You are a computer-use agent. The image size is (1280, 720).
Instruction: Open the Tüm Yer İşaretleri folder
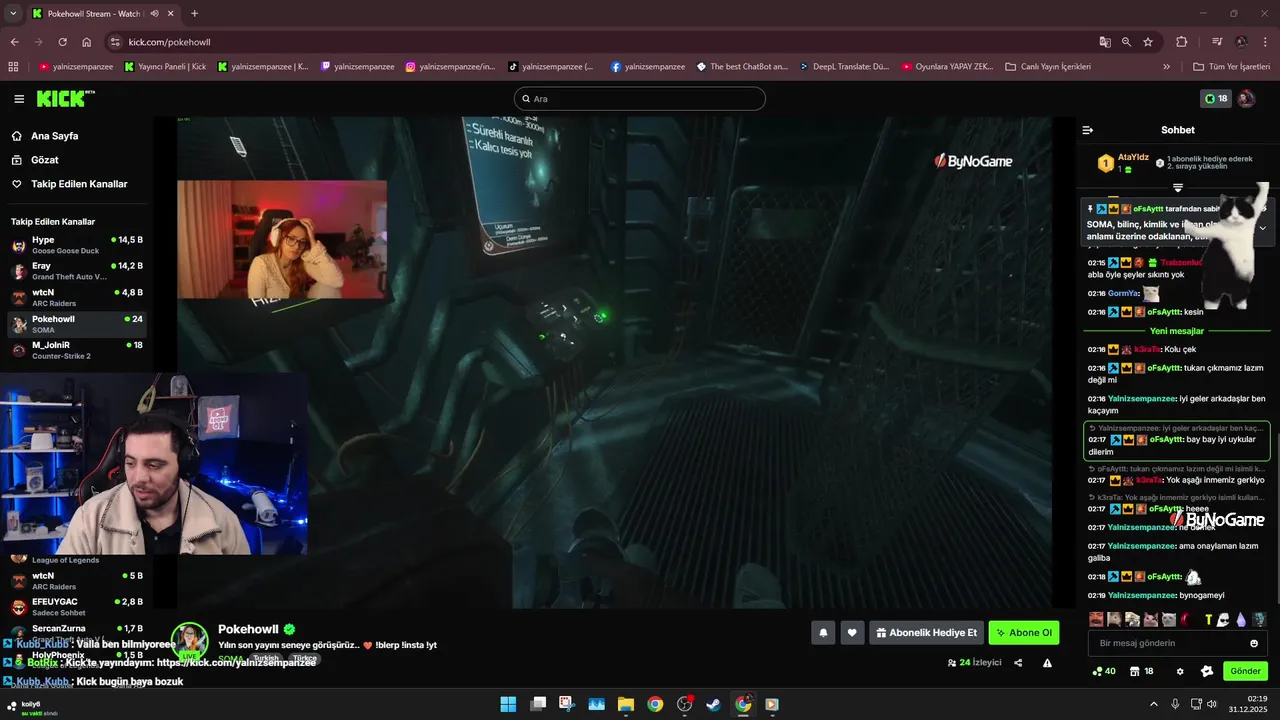pyautogui.click(x=1232, y=67)
